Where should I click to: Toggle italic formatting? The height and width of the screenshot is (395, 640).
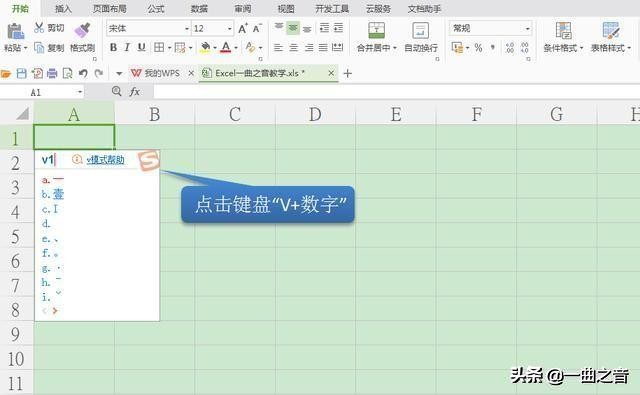click(x=127, y=48)
